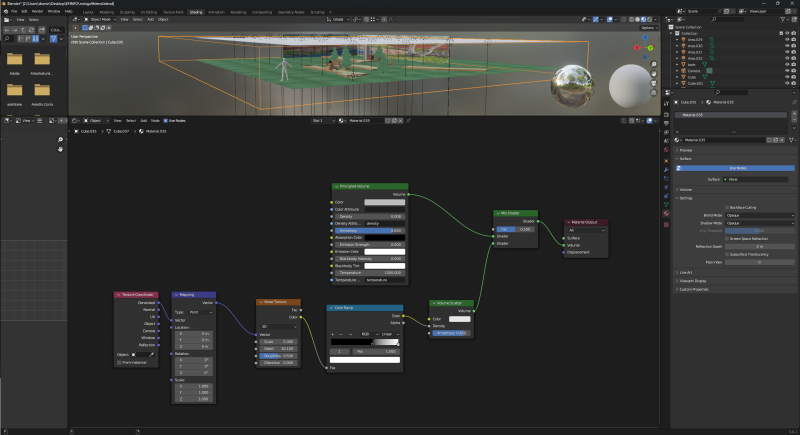Image resolution: width=800 pixels, height=435 pixels.
Task: Open the Tool properties tab icon
Action: point(666,103)
